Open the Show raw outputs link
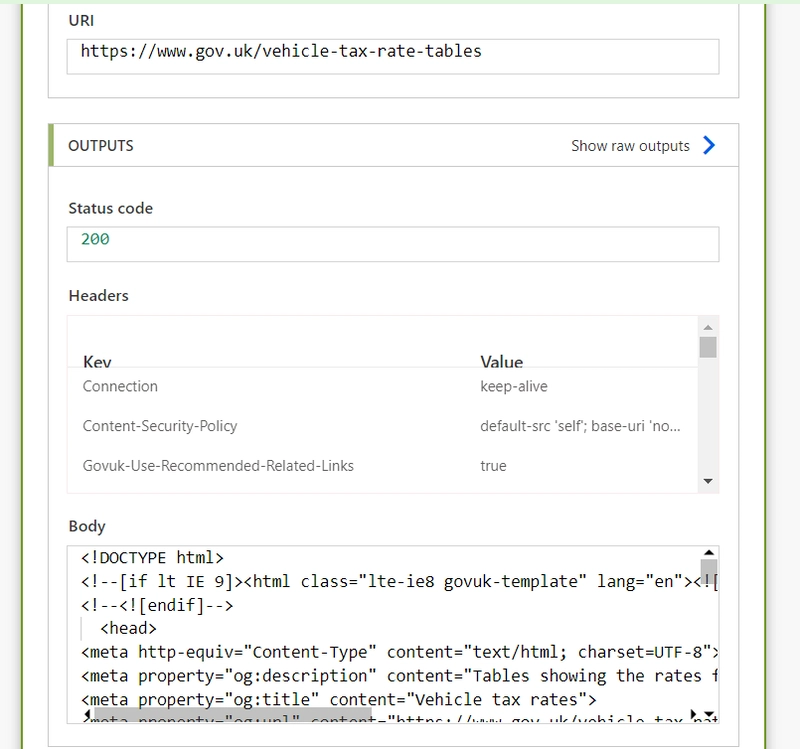The image size is (800, 749). [630, 146]
